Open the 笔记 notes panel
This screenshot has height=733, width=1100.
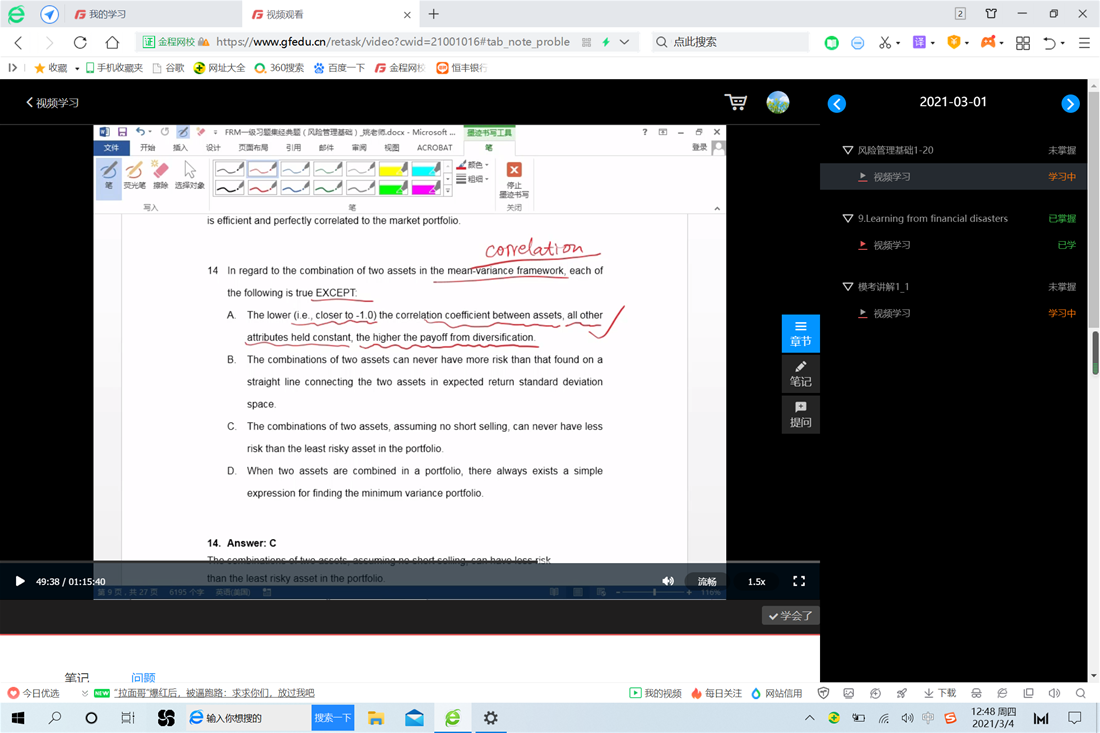pos(800,374)
